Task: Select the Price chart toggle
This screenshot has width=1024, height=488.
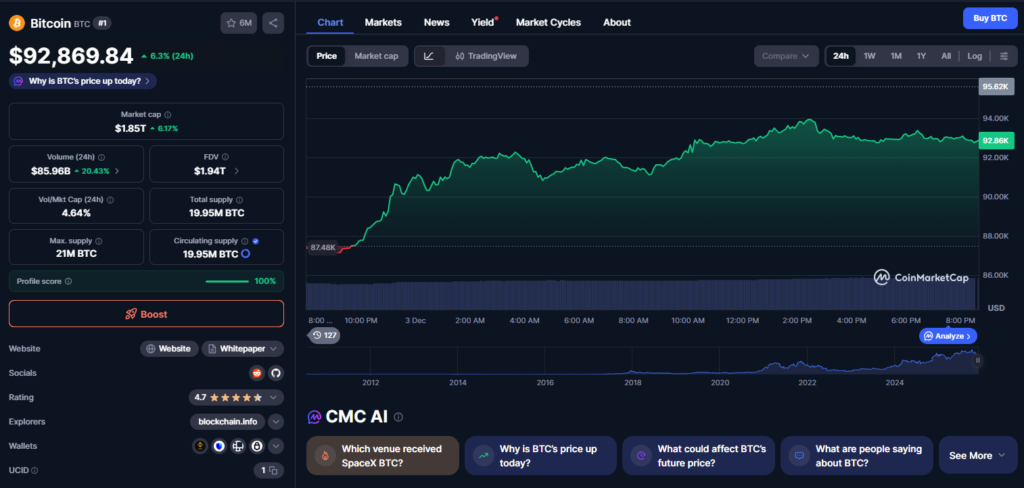Action: [x=327, y=56]
